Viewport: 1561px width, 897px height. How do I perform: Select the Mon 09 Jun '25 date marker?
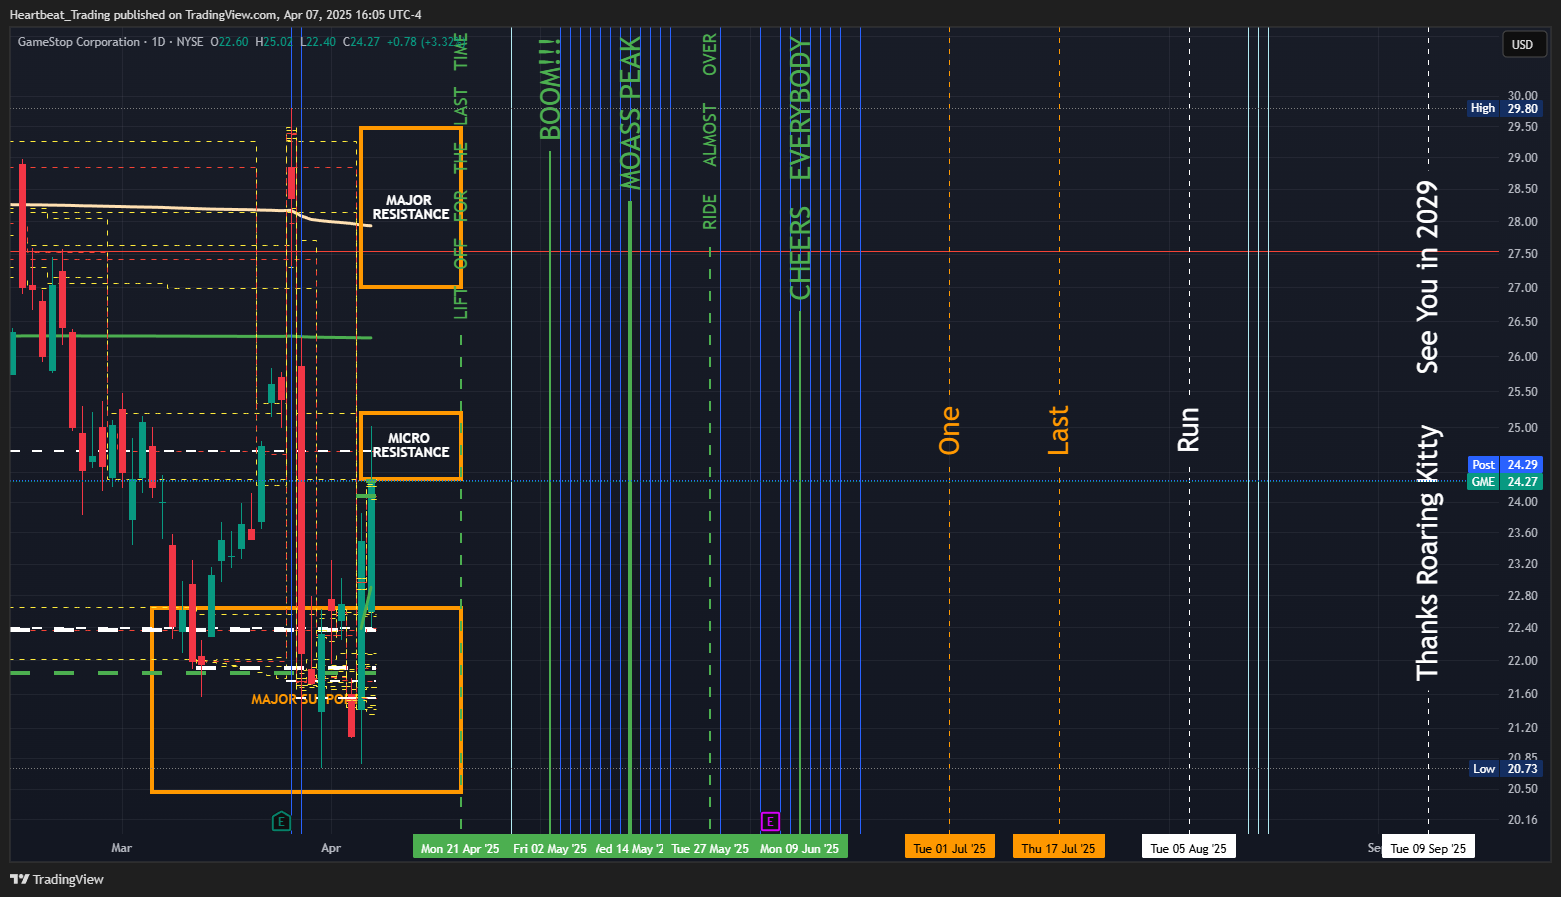pos(800,848)
